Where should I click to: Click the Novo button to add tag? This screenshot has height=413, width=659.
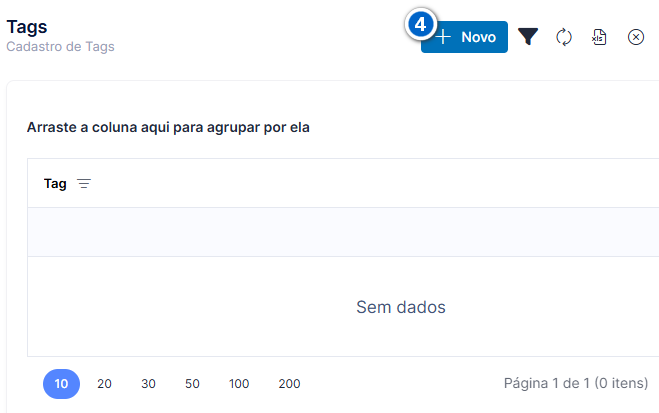[x=464, y=37]
